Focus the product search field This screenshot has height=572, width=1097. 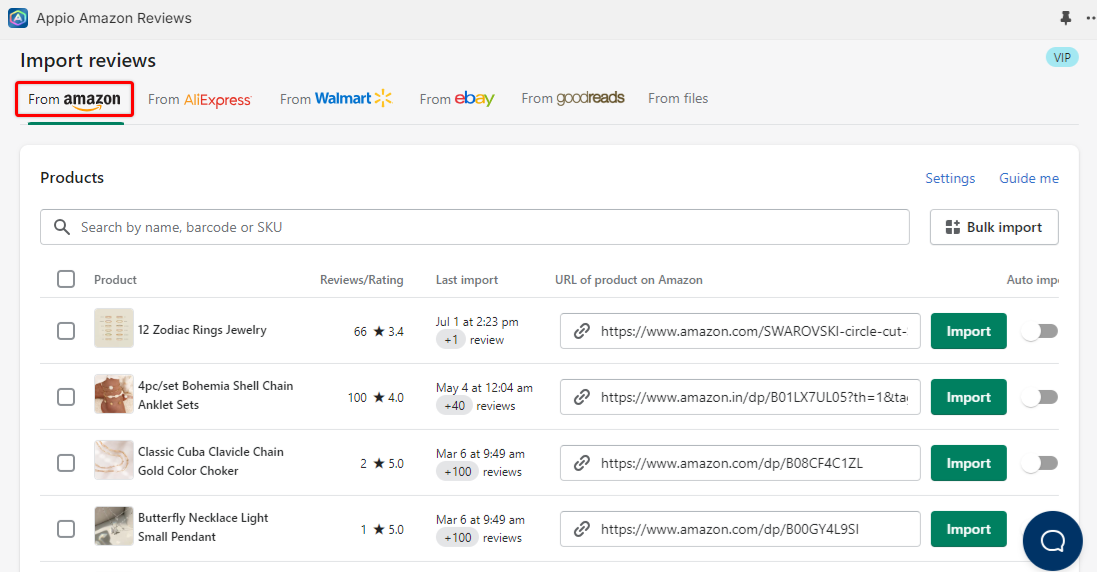pos(490,227)
